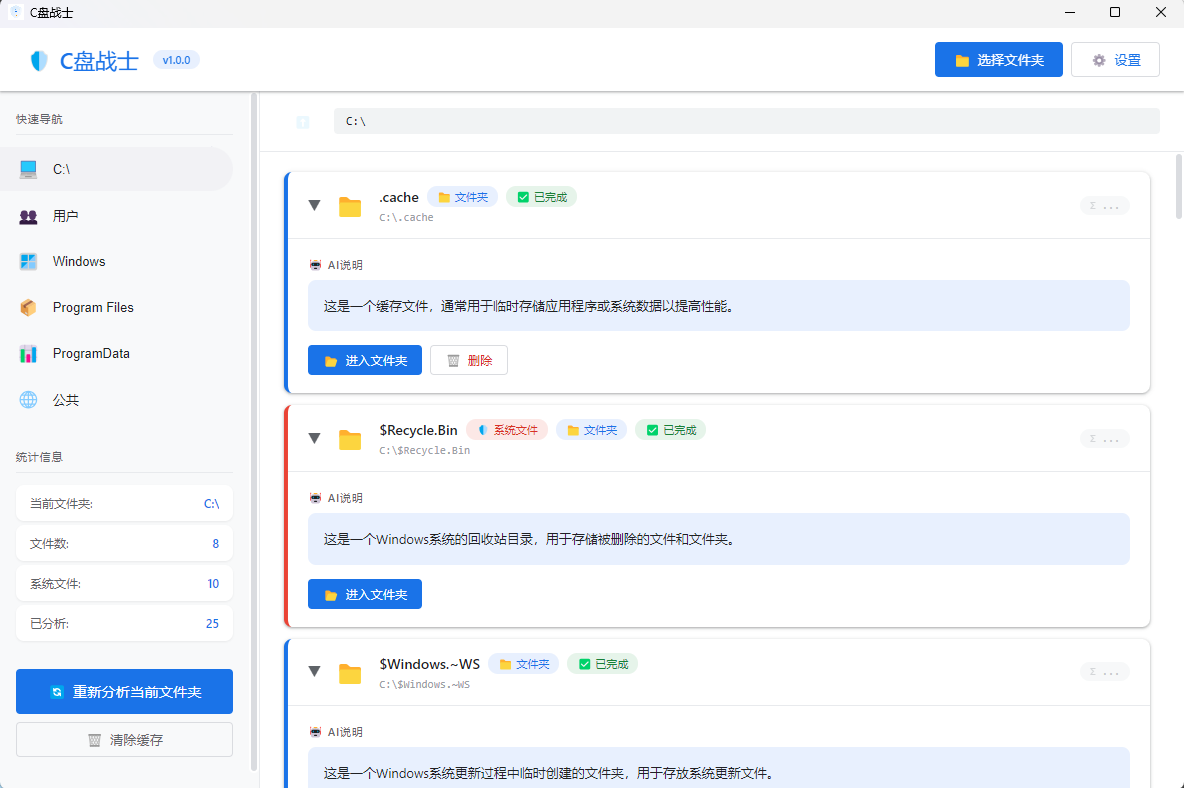This screenshot has height=788, width=1184.
Task: Open 公共 in quick navigation
Action: (x=116, y=400)
